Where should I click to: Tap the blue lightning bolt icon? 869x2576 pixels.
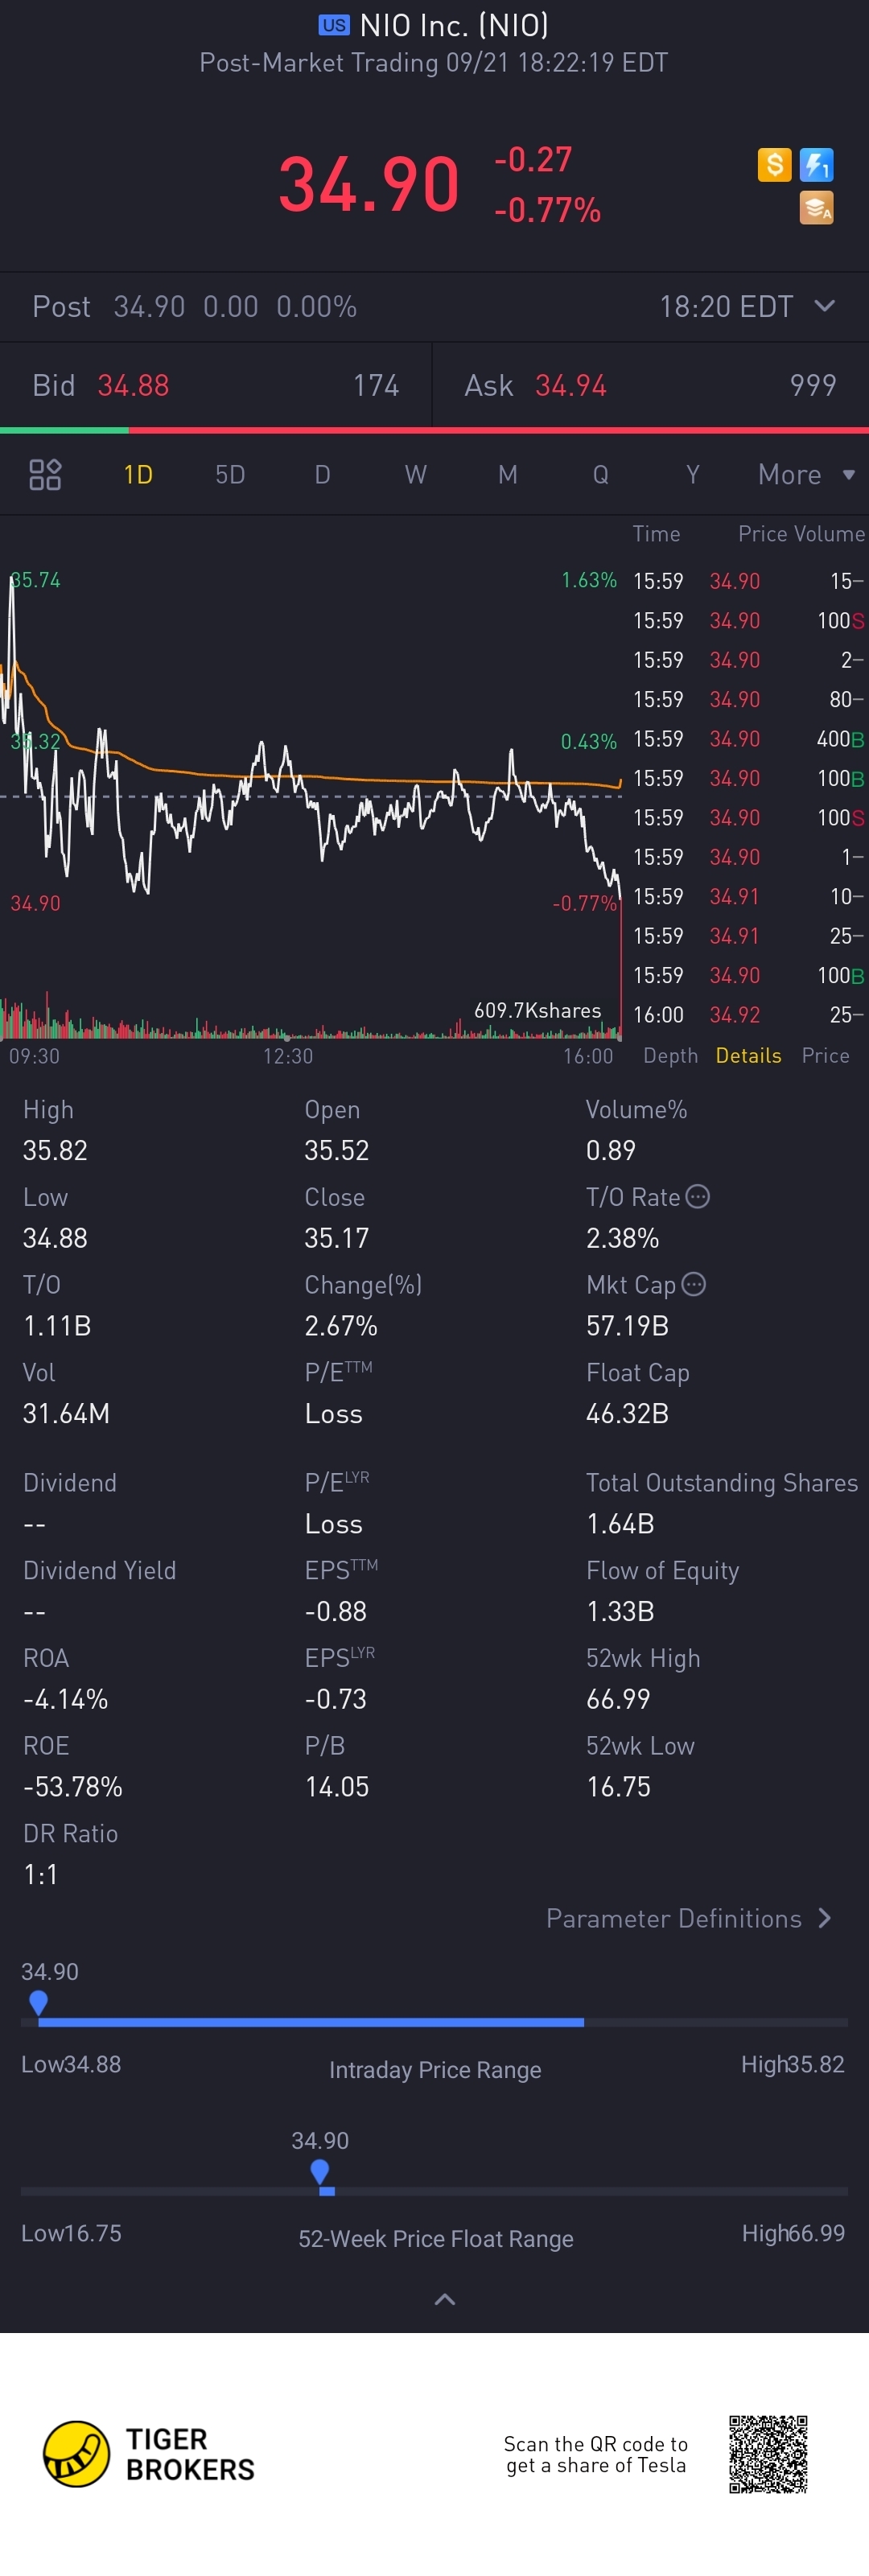816,165
